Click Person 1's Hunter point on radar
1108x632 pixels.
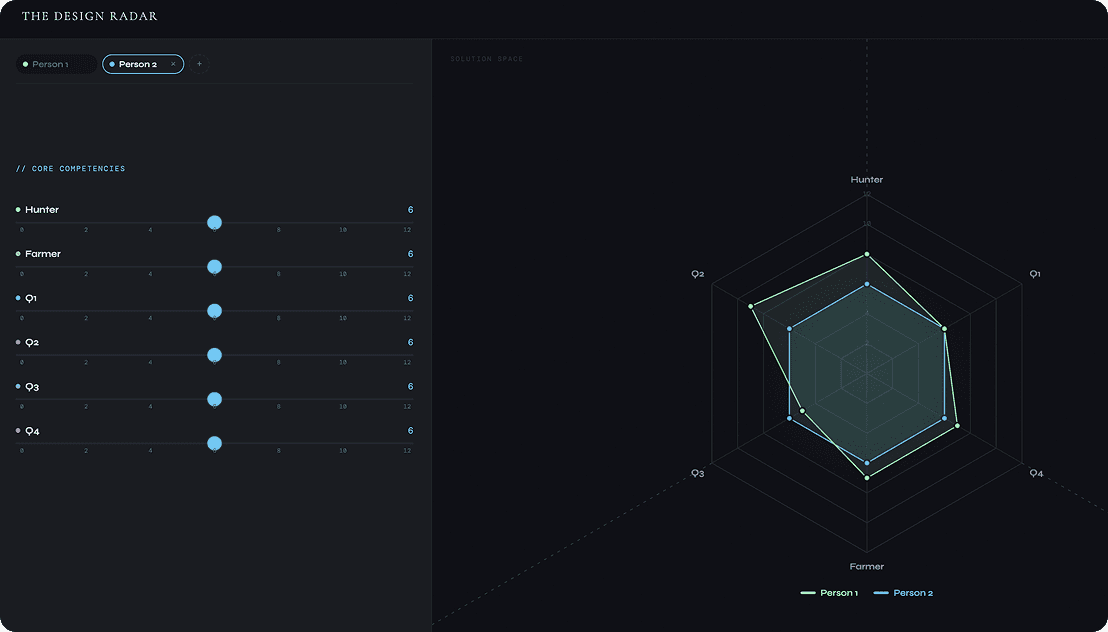[867, 254]
